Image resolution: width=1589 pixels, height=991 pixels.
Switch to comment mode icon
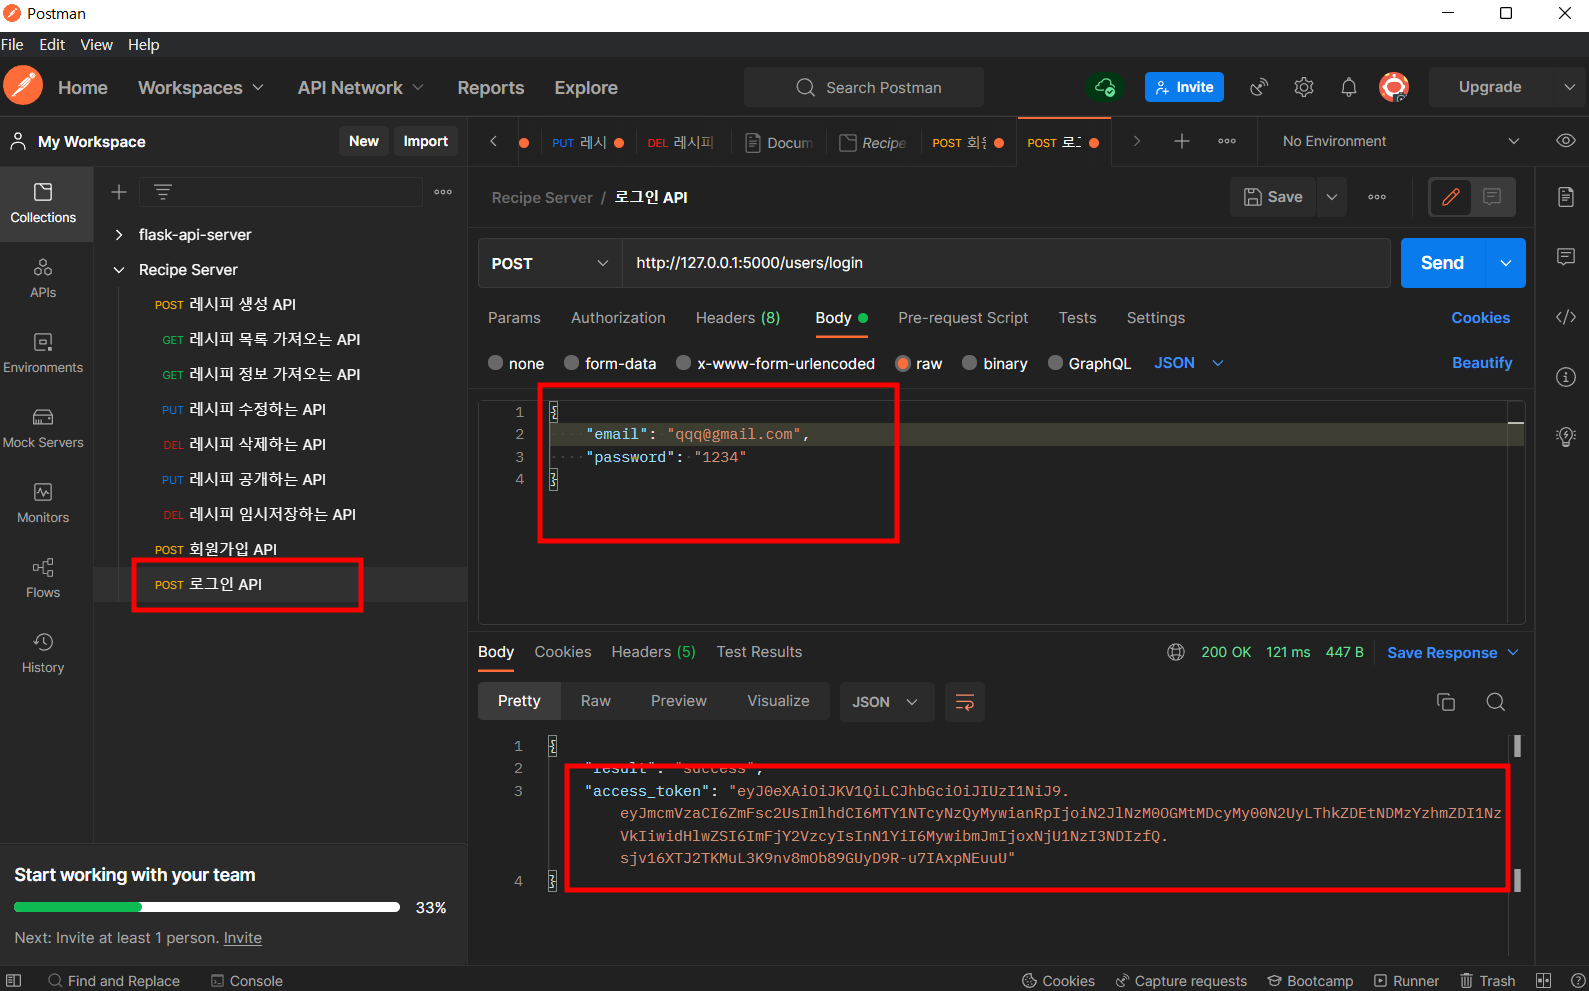pos(1492,197)
